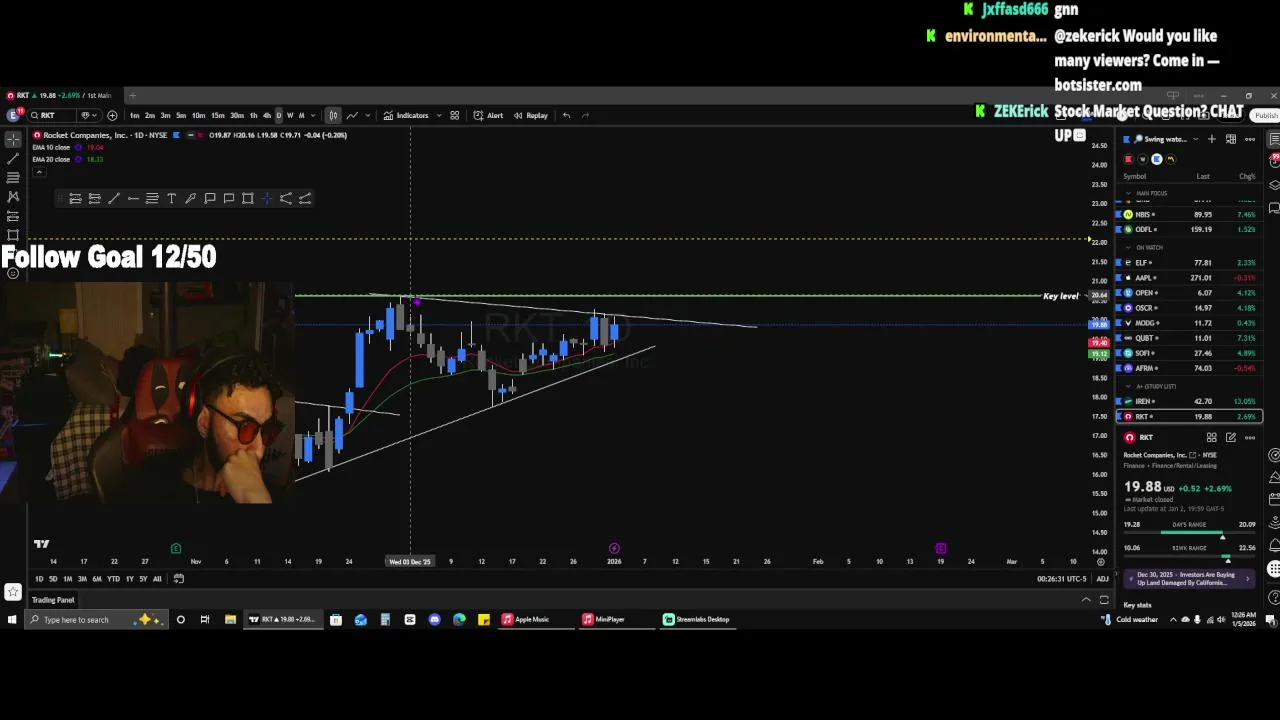This screenshot has height=720, width=1280.
Task: Switch to the RKT 1st Main tab
Action: 60,95
